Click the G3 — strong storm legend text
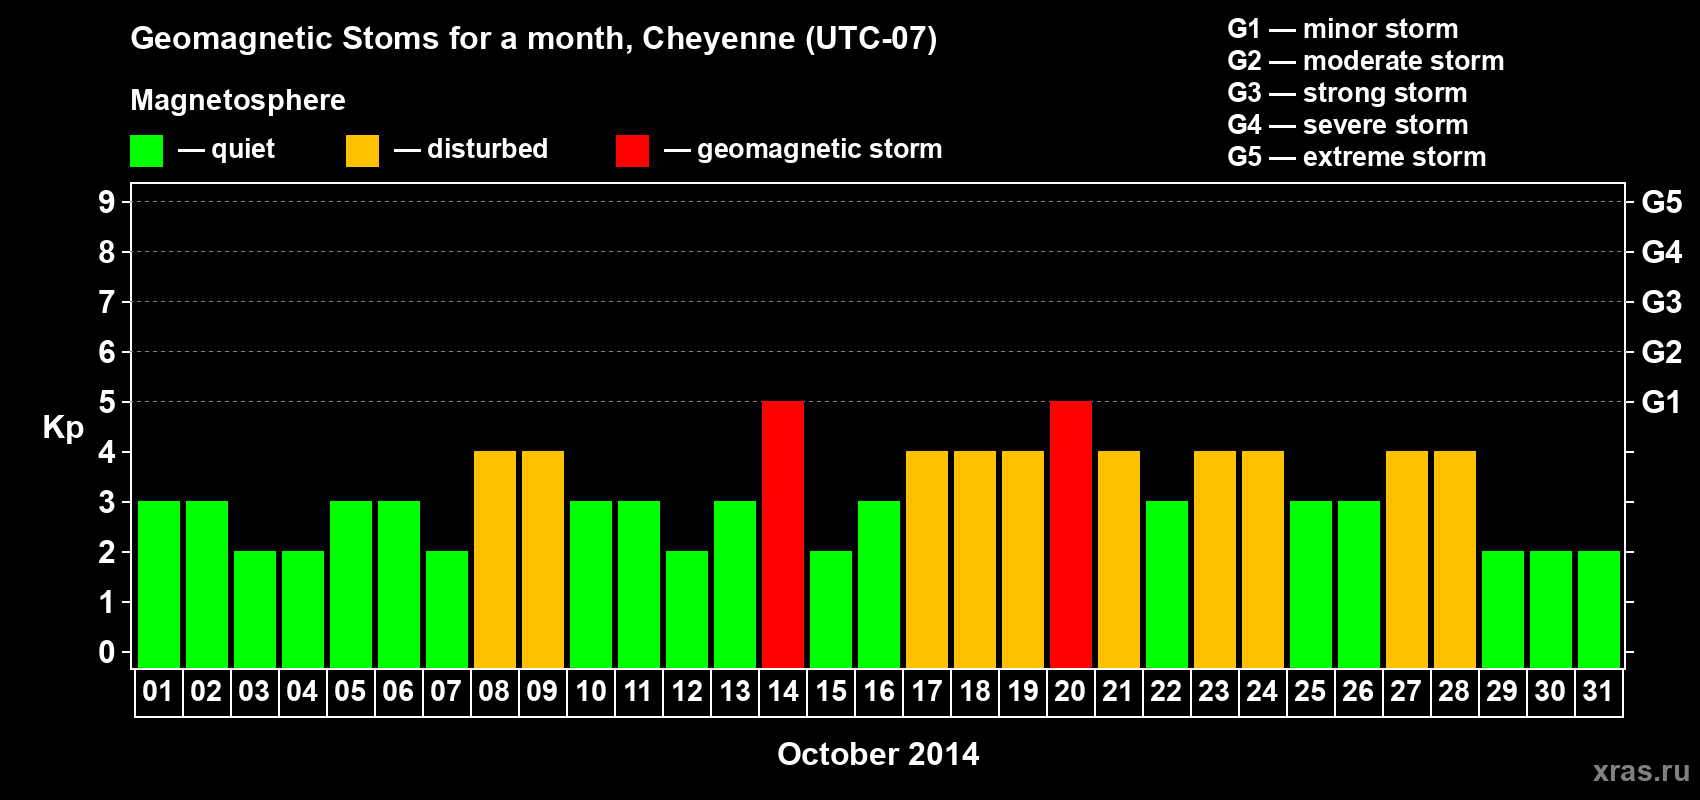1700x800 pixels. (1347, 93)
